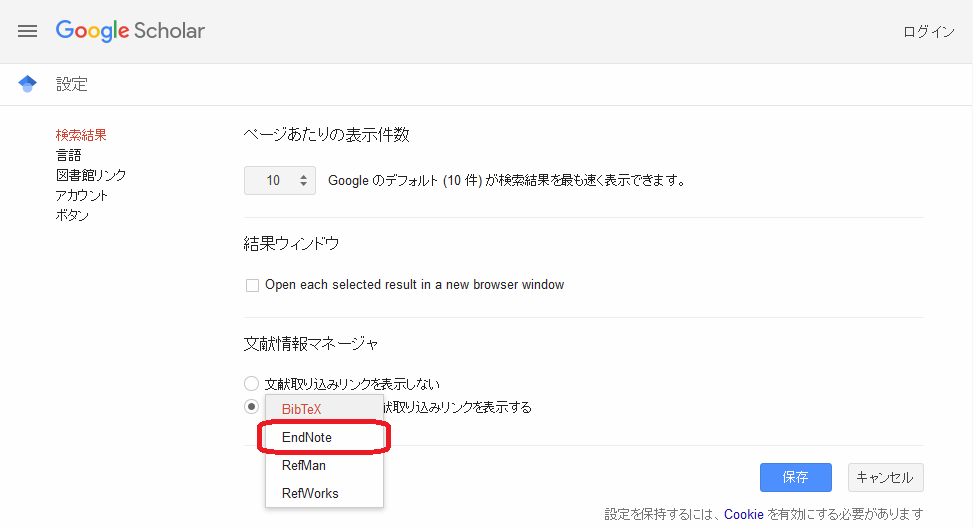Screen dimensions: 973x527
Task: Open the results per page dropdown
Action: pos(280,181)
